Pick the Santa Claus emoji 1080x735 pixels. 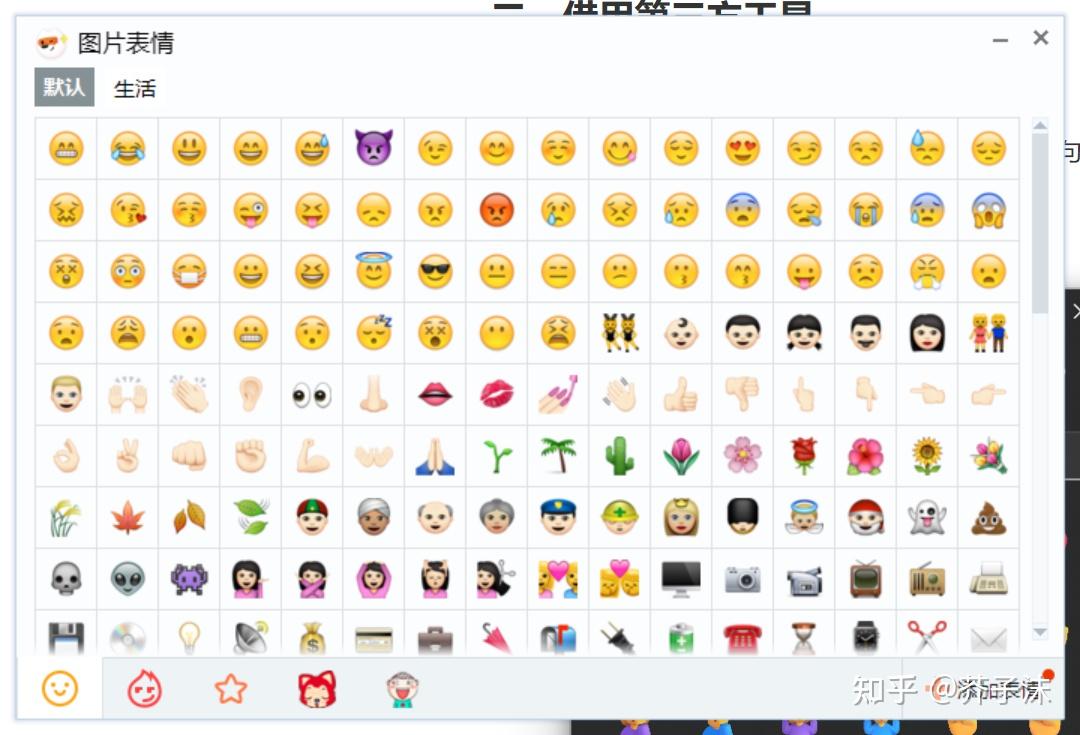click(x=865, y=517)
